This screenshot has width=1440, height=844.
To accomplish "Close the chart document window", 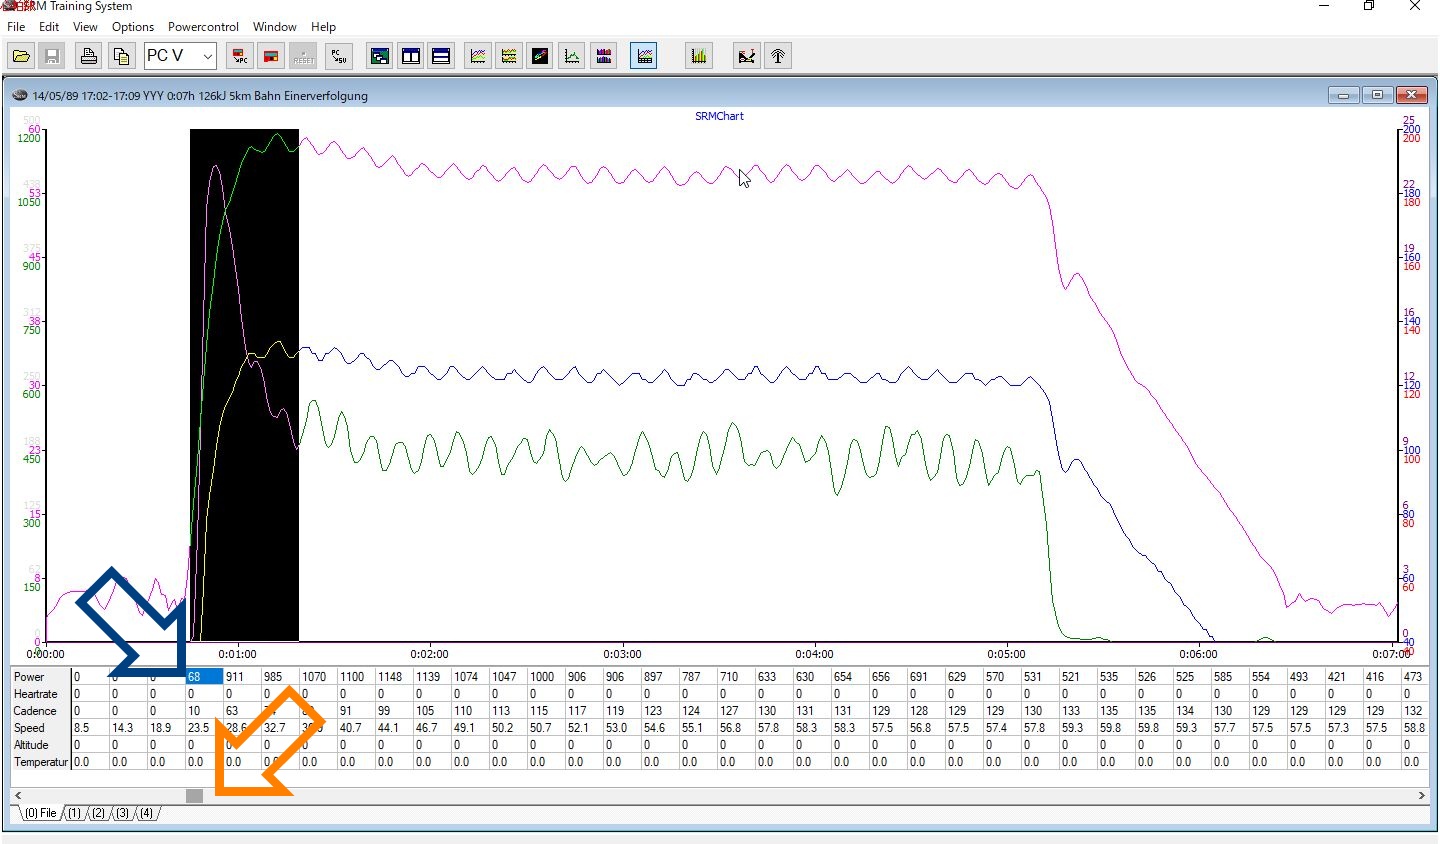I will [1411, 95].
